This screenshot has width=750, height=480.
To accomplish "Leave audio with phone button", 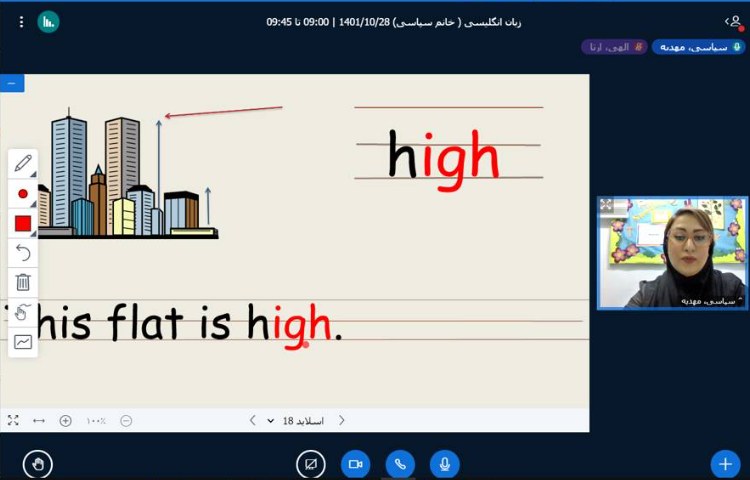I will point(400,464).
